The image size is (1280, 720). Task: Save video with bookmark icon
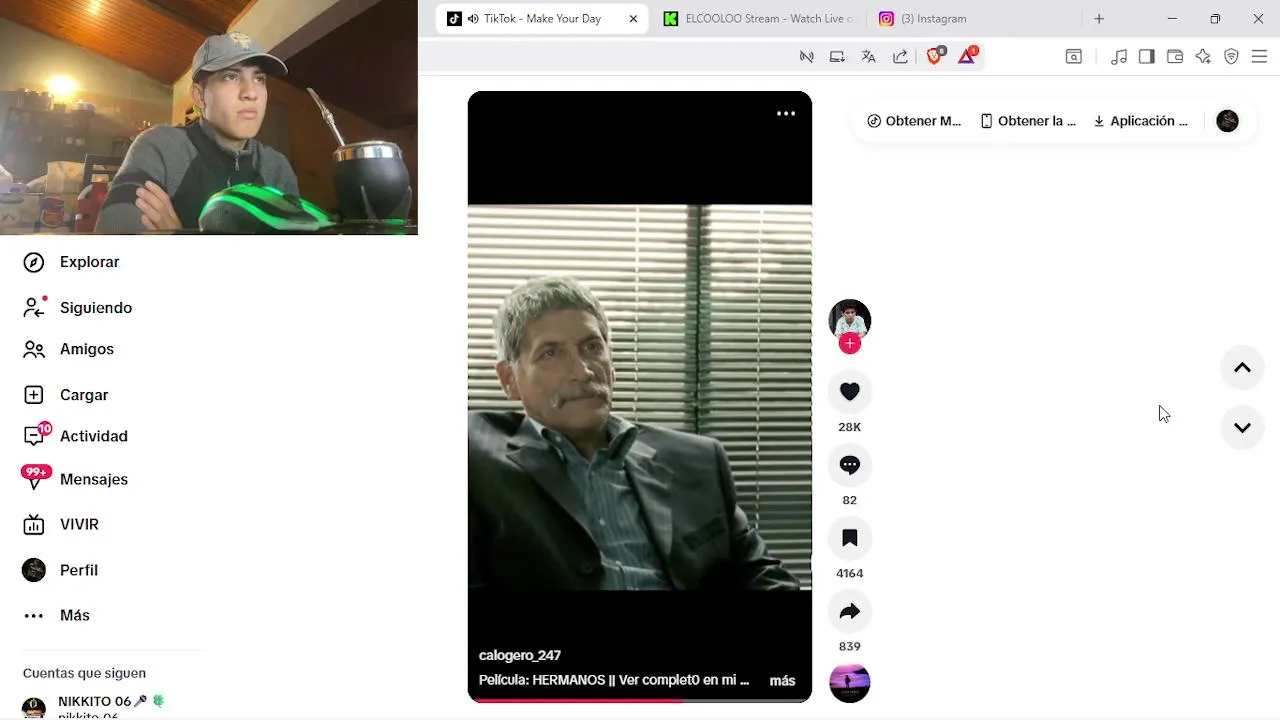pos(850,538)
